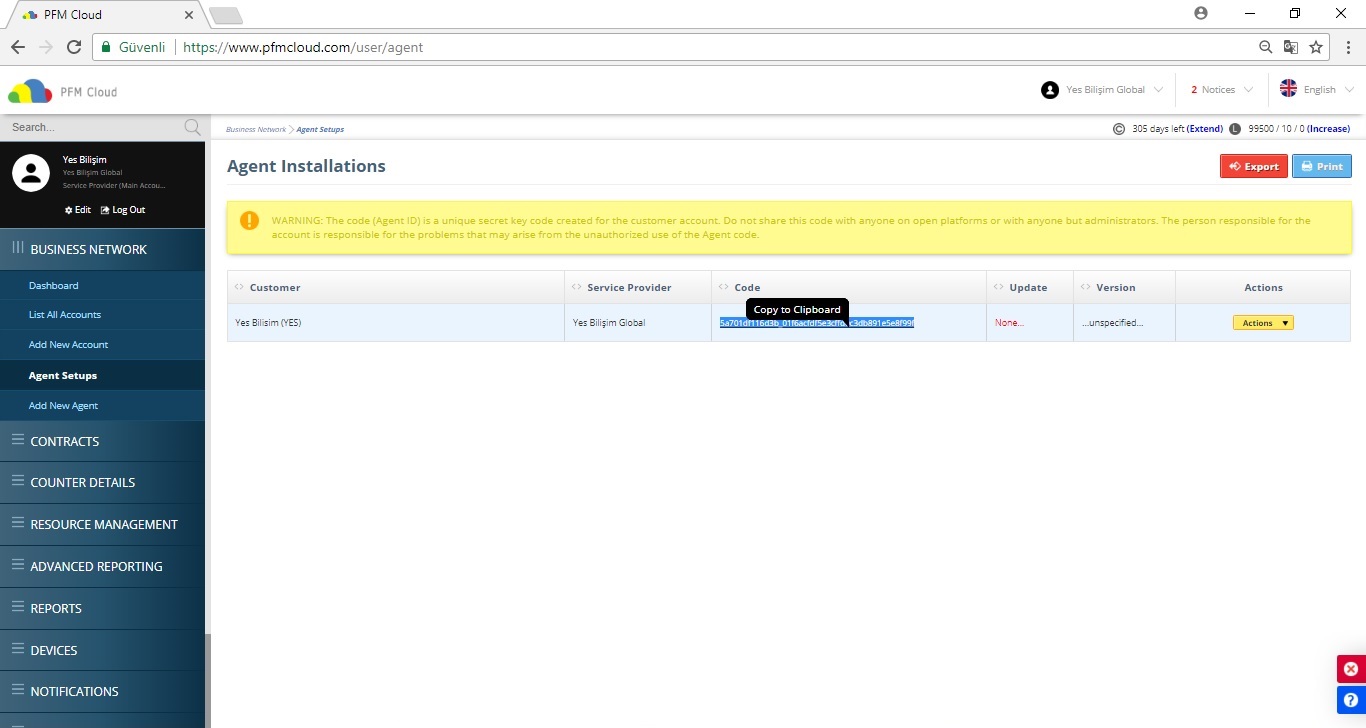Open the Chrome menu with three dots
The height and width of the screenshot is (728, 1366).
[1346, 47]
